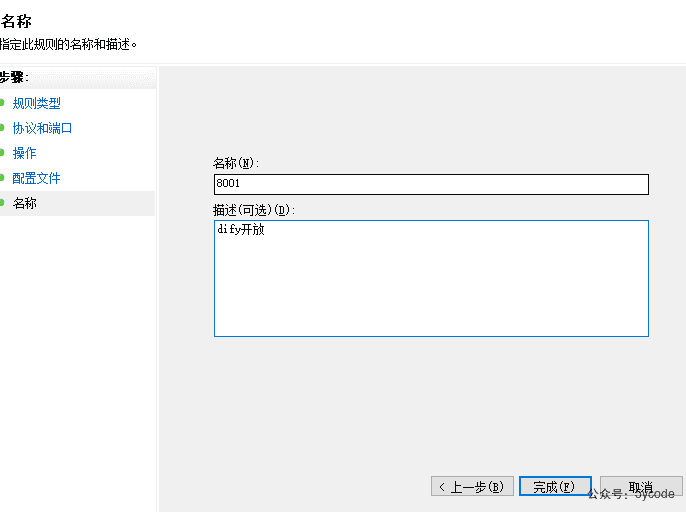Open the 协议和端口 step

(42, 128)
